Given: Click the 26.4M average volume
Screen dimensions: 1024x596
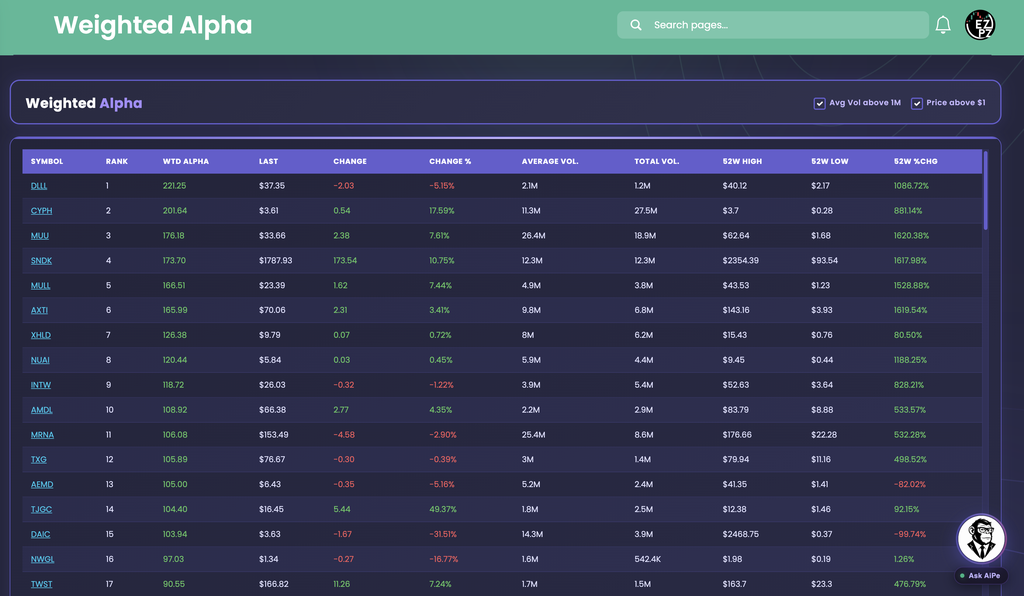Looking at the screenshot, I should pyautogui.click(x=534, y=236).
